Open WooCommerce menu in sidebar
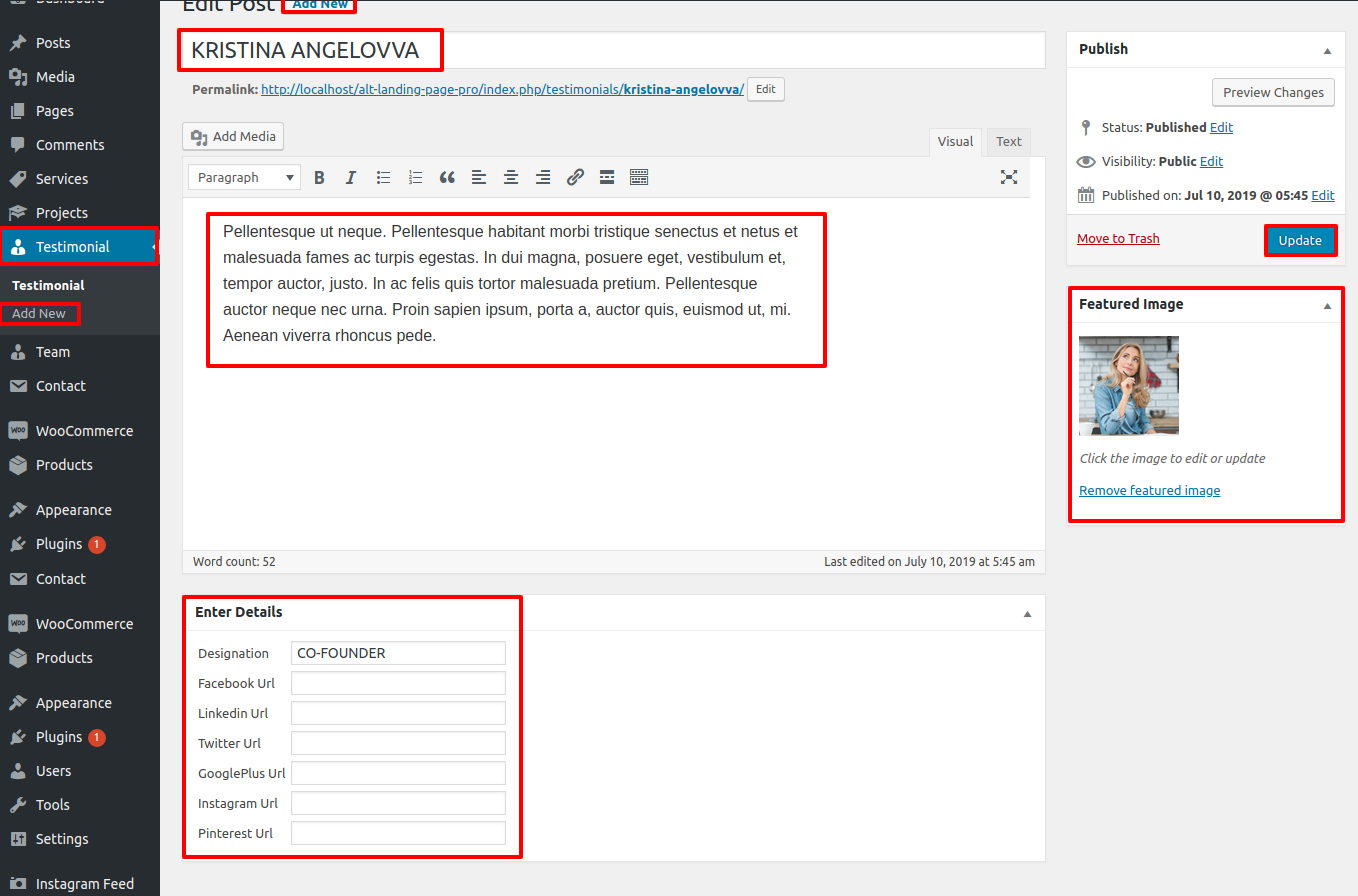The image size is (1358, 896). 84,431
